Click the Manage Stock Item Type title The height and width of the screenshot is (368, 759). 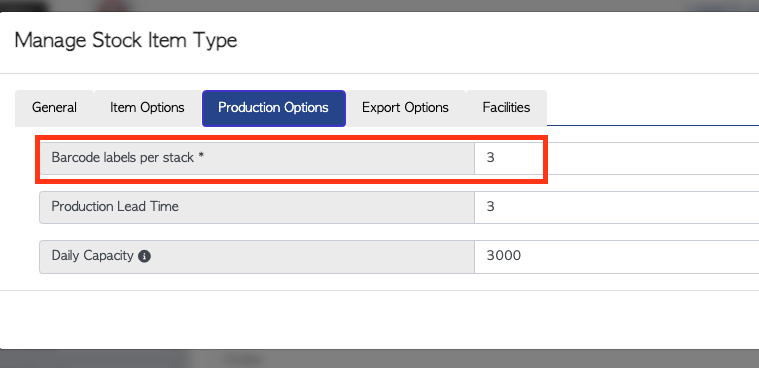click(126, 40)
